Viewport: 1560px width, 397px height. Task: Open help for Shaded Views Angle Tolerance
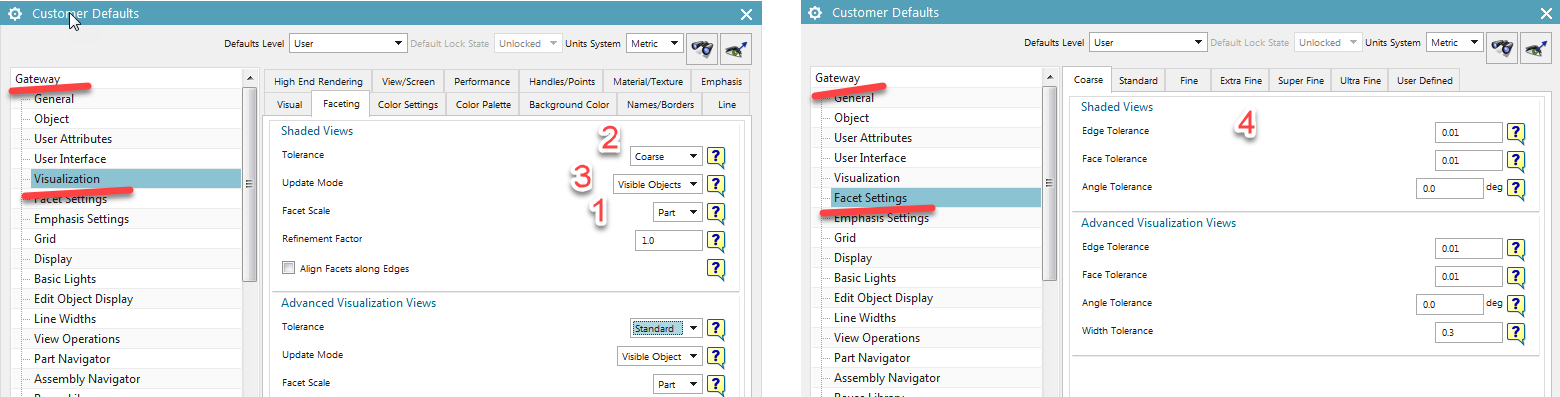coord(1516,188)
